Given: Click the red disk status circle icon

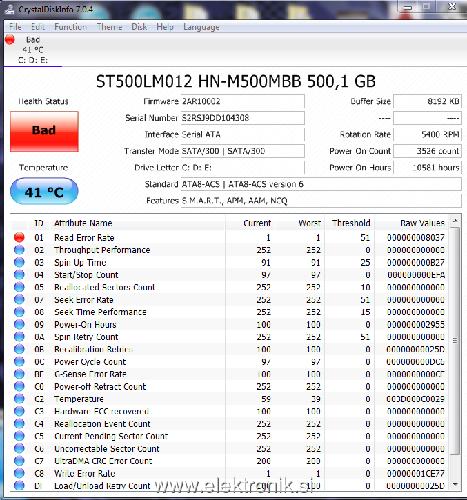Looking at the screenshot, I should pos(10,39).
